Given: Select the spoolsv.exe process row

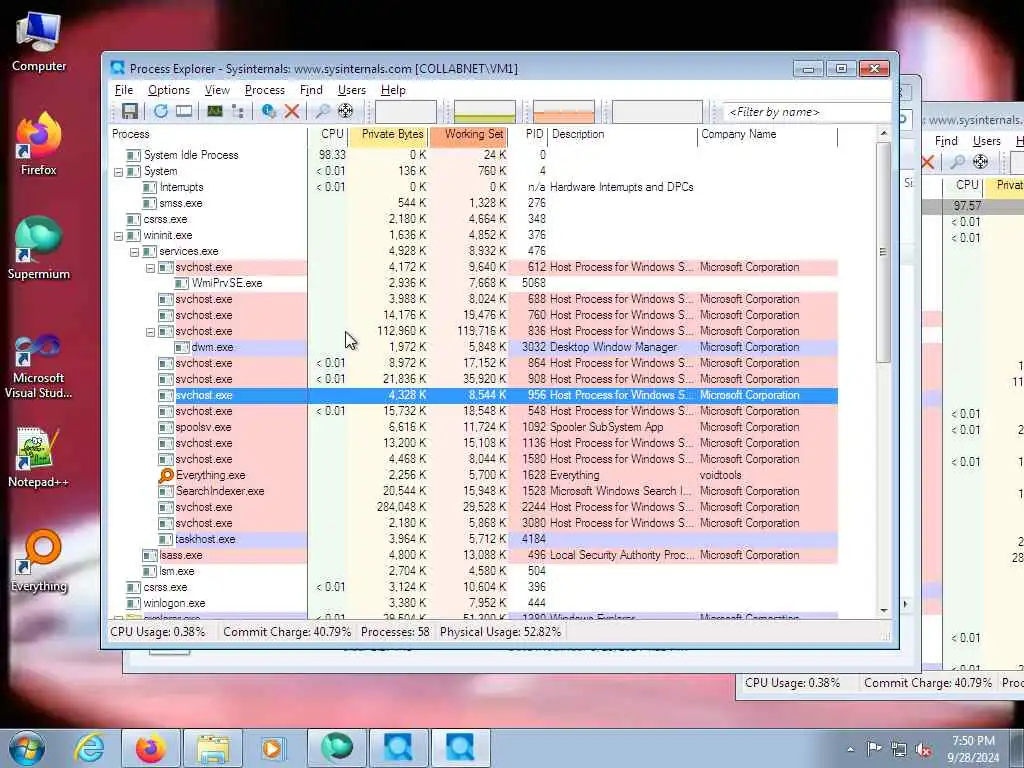Looking at the screenshot, I should [475, 428].
